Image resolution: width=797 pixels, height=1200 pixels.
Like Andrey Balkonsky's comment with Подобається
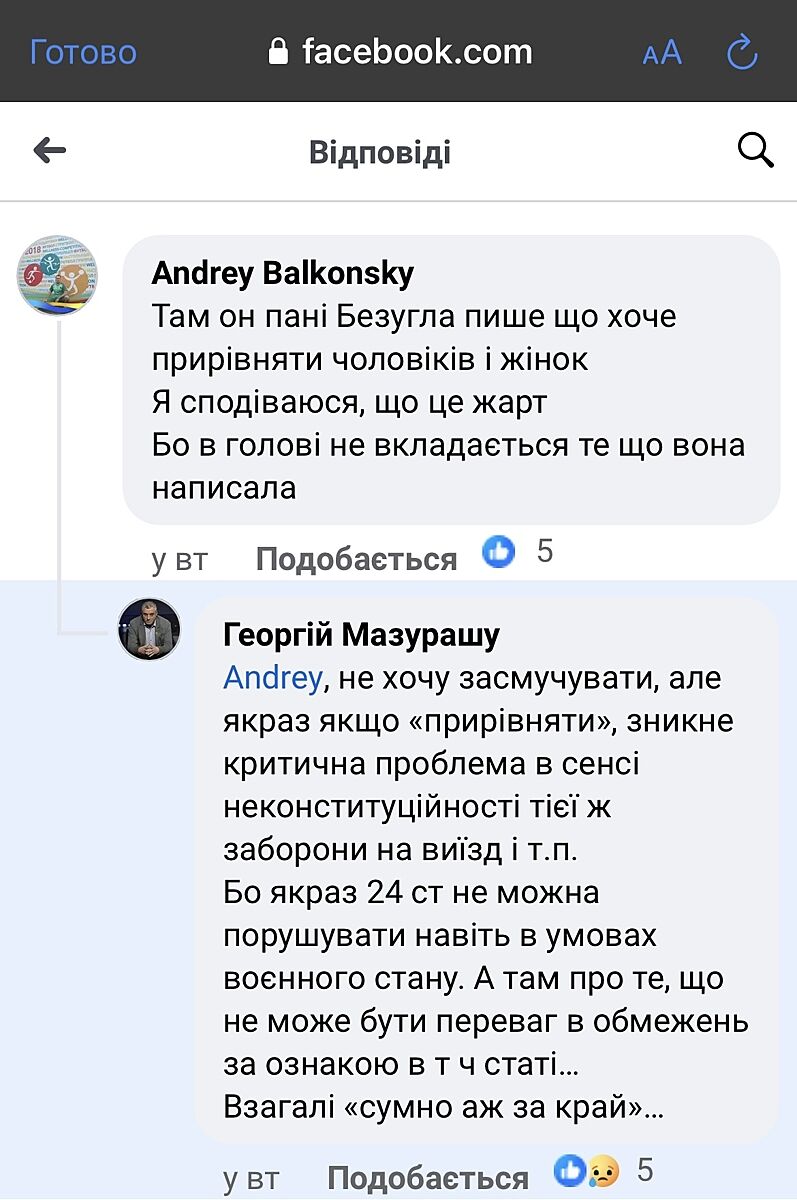coord(356,559)
